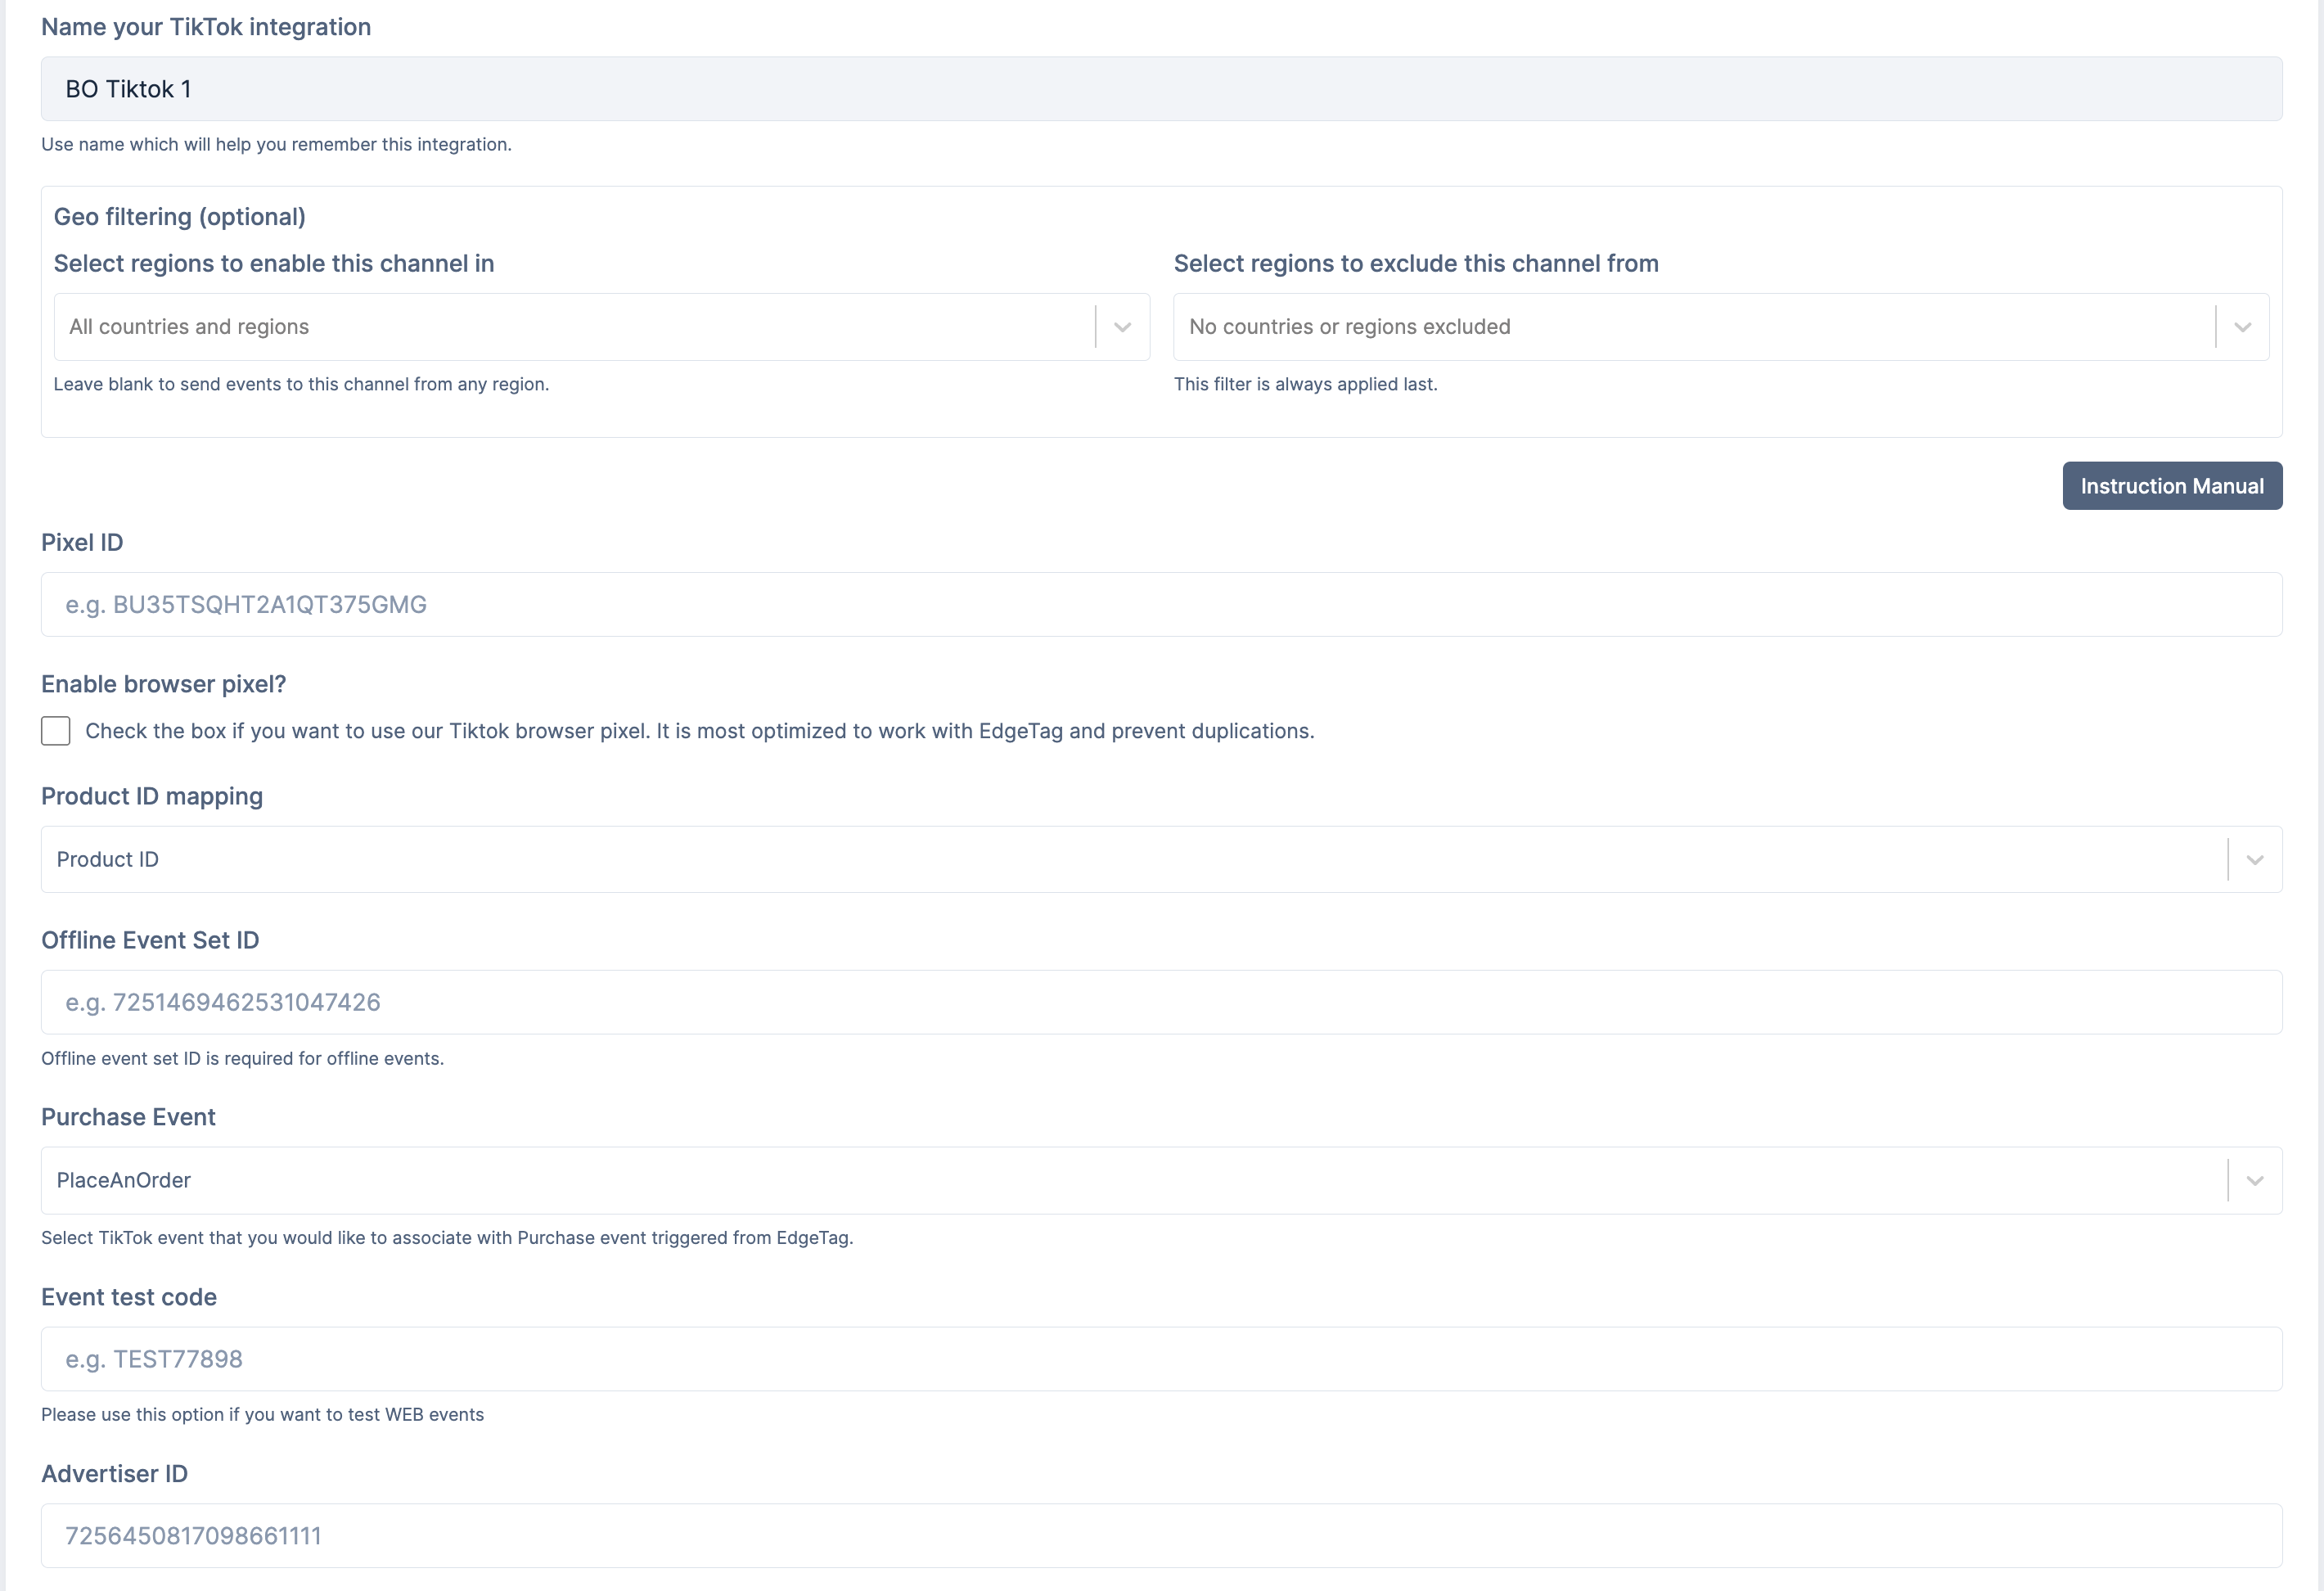Click the Product ID mapping chevron arrow
Screen dimensions: 2324x1591
(2254, 860)
